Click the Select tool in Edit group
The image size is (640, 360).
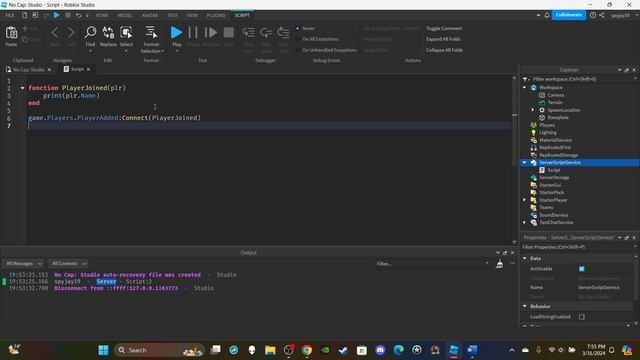pos(126,33)
